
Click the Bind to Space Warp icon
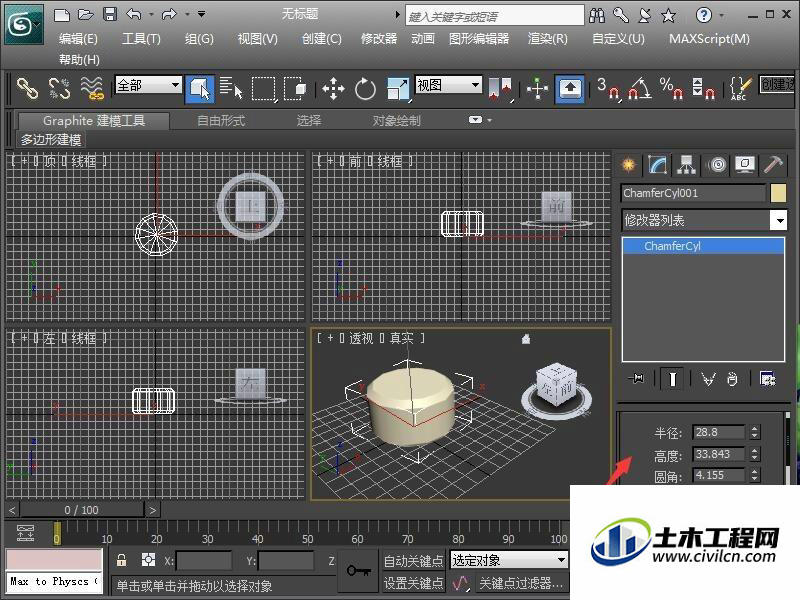(x=92, y=88)
